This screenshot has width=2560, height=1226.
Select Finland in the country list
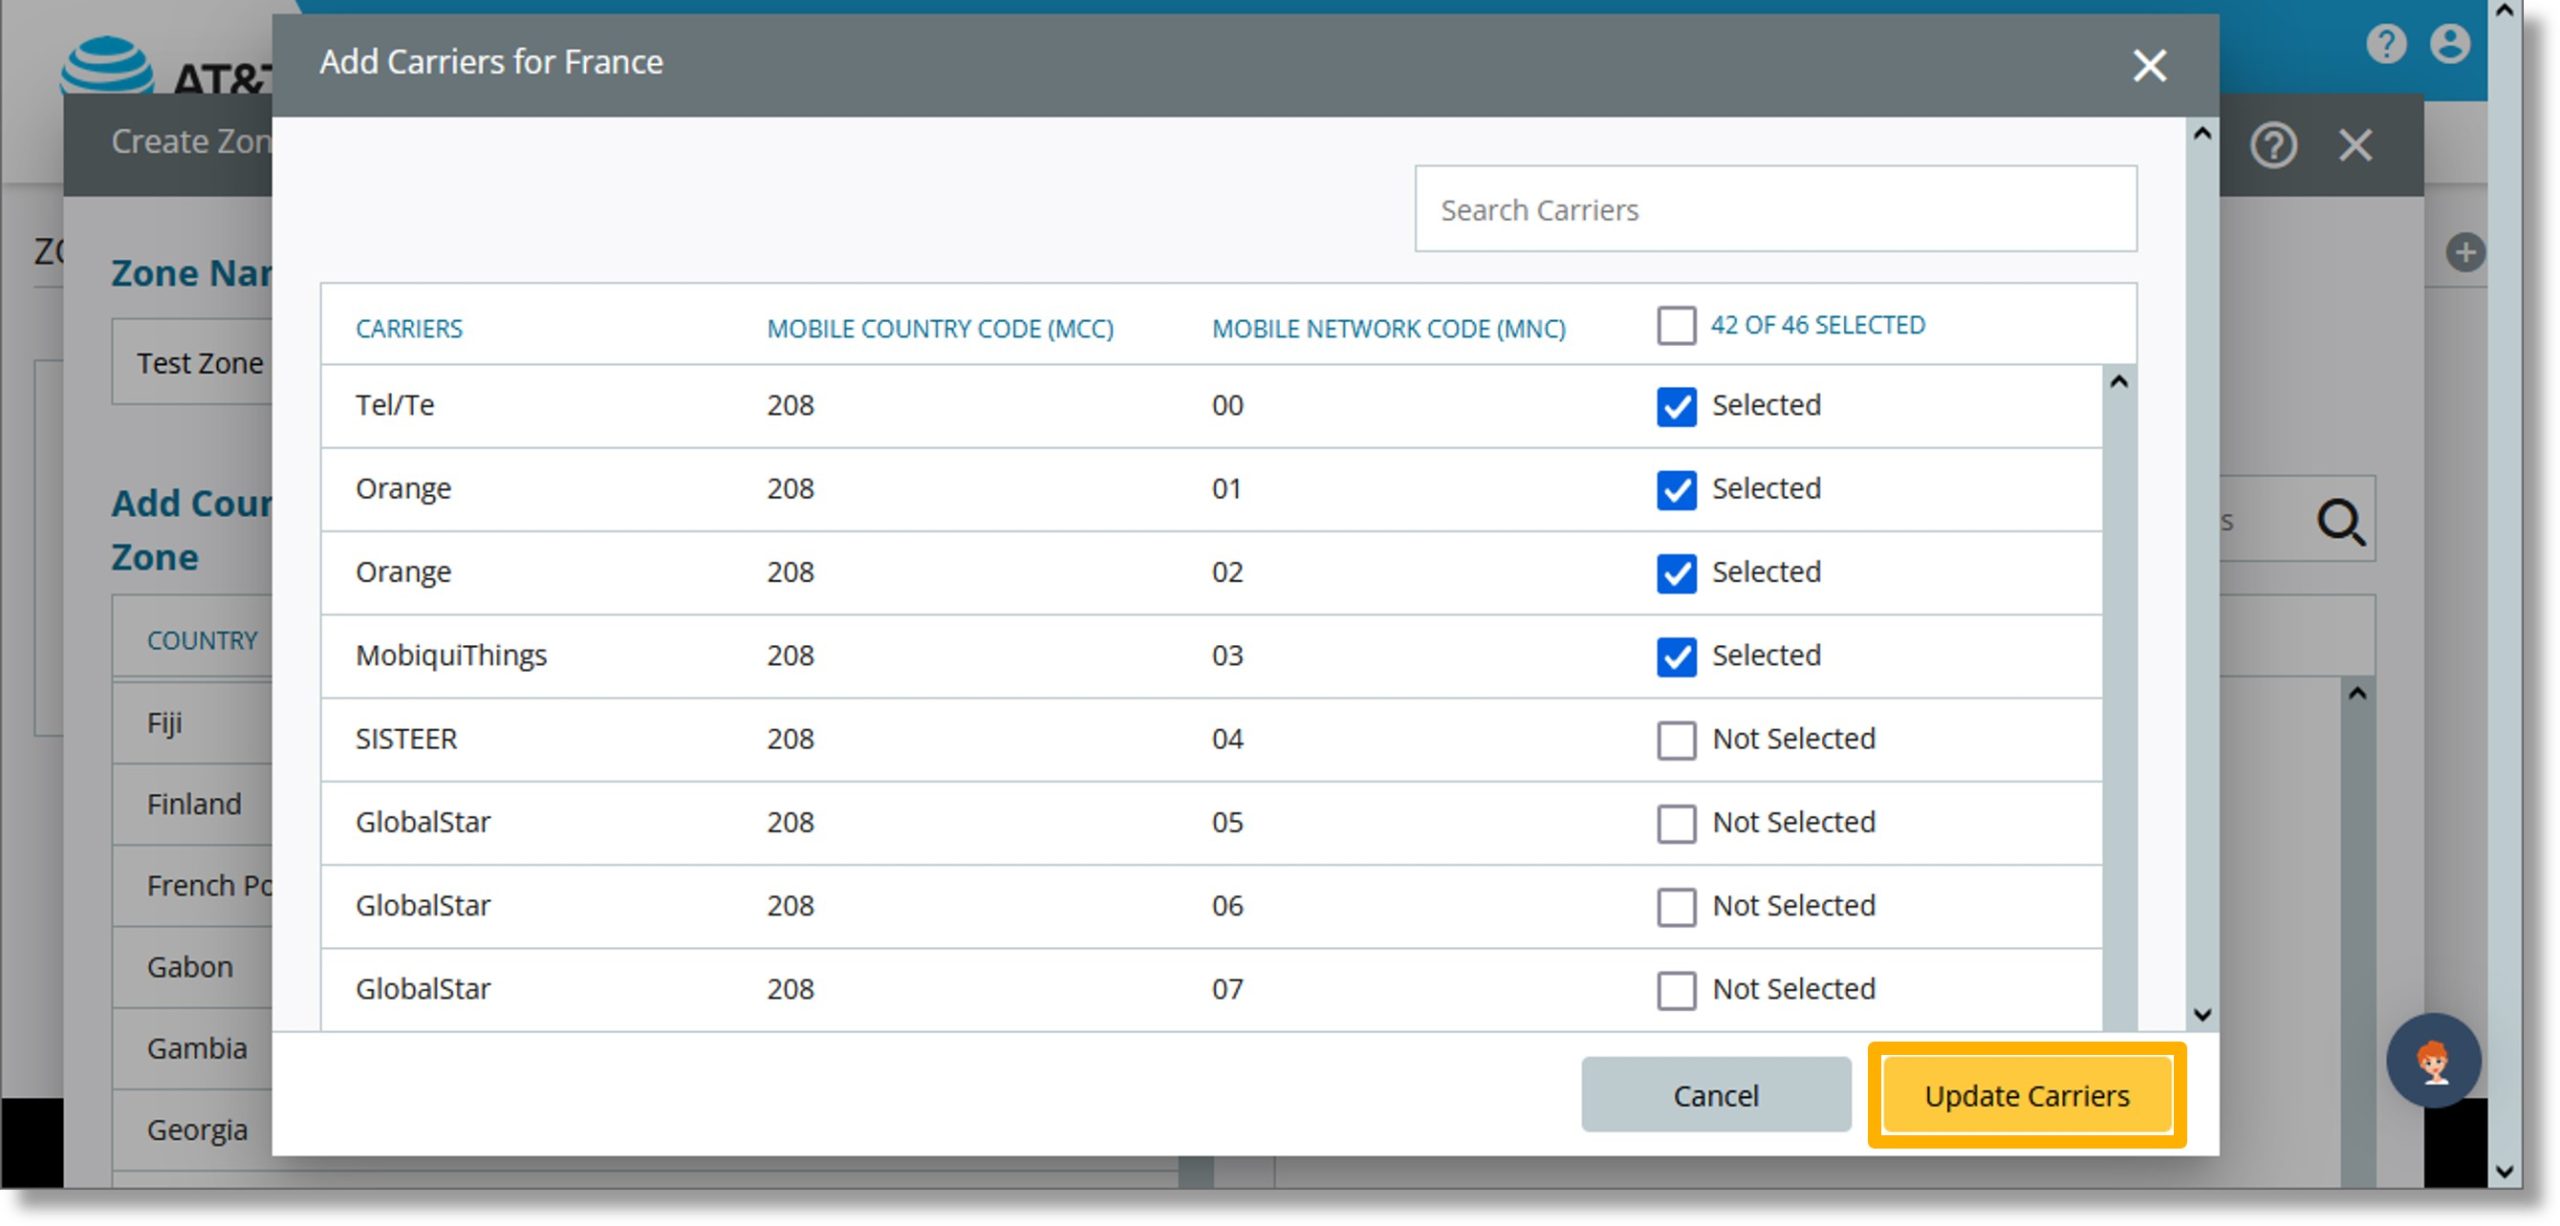pos(192,805)
